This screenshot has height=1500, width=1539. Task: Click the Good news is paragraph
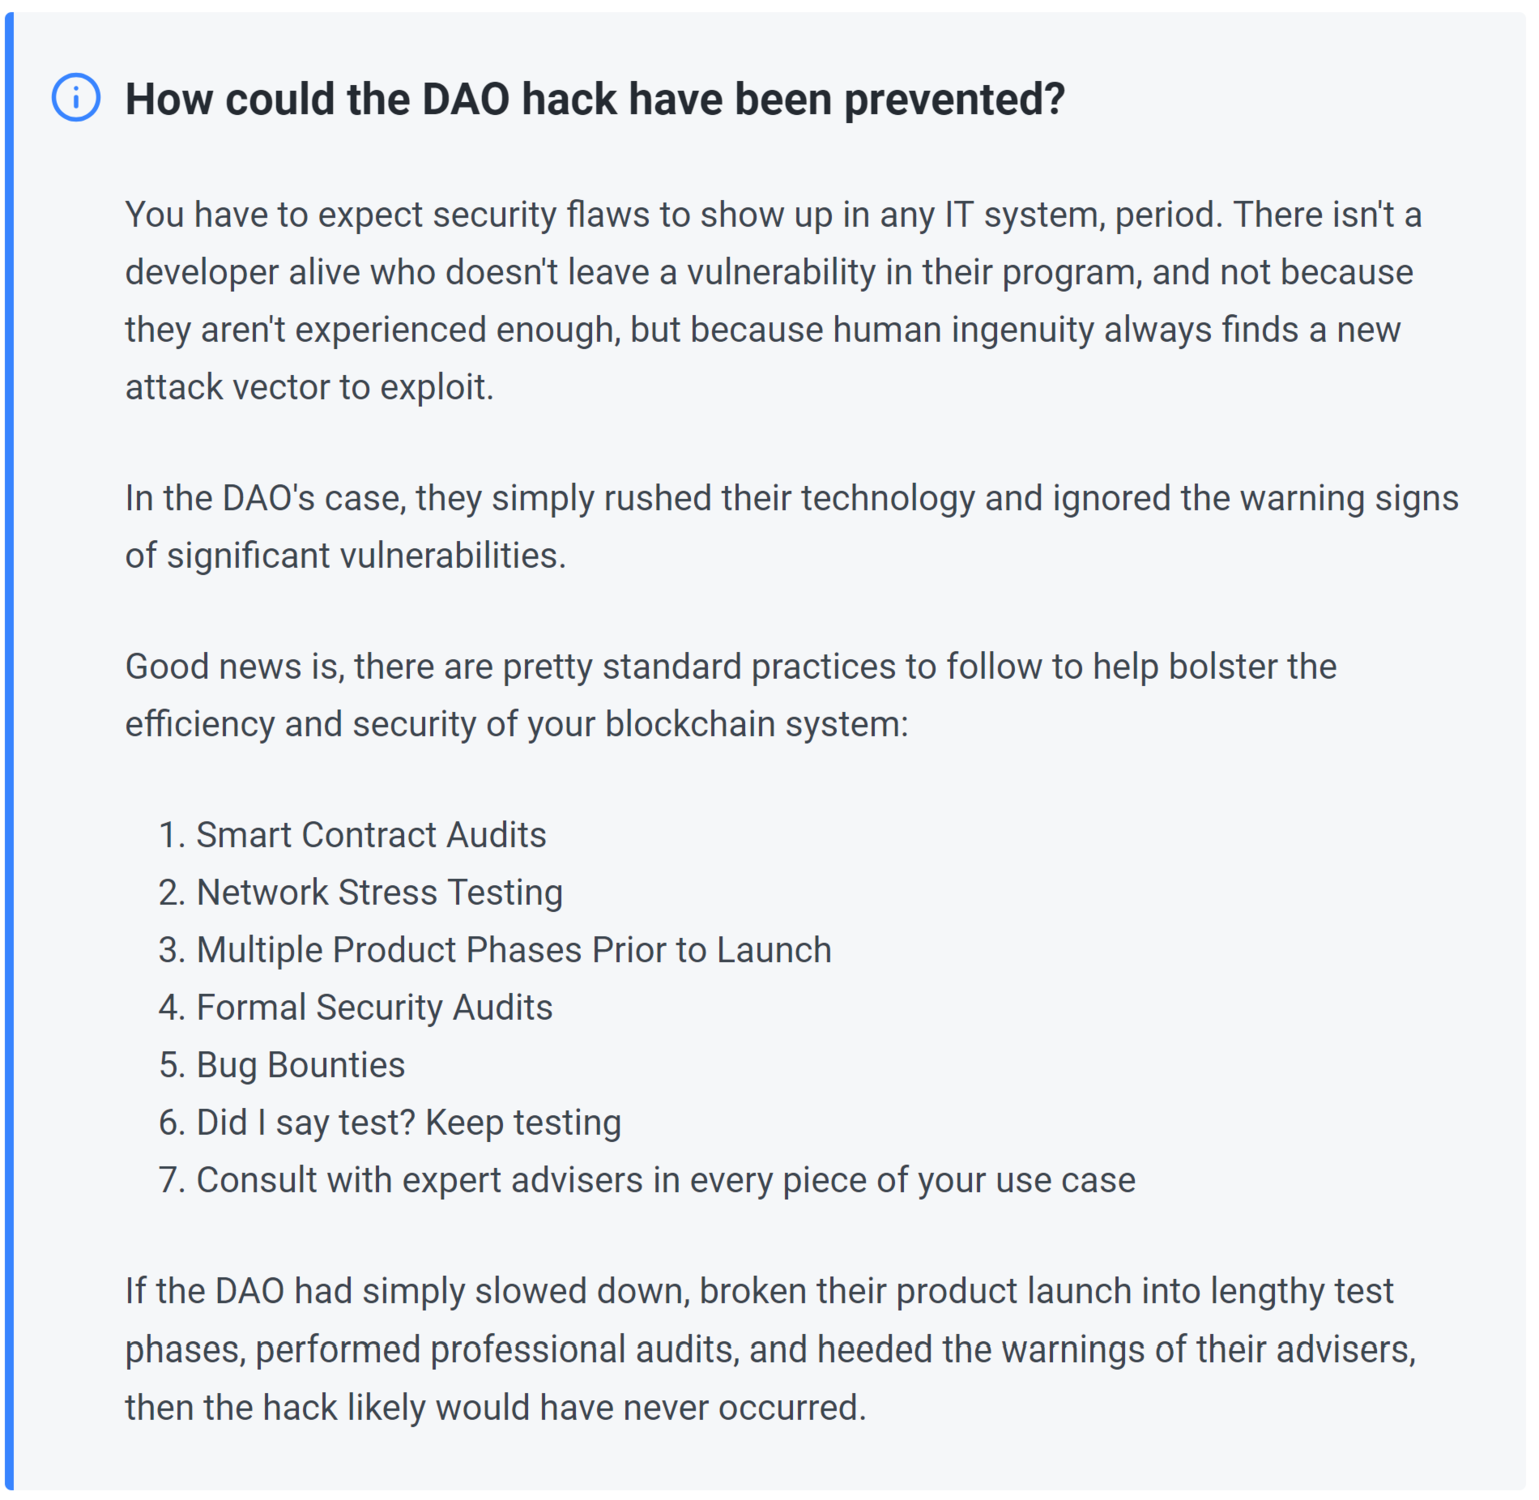[x=731, y=695]
